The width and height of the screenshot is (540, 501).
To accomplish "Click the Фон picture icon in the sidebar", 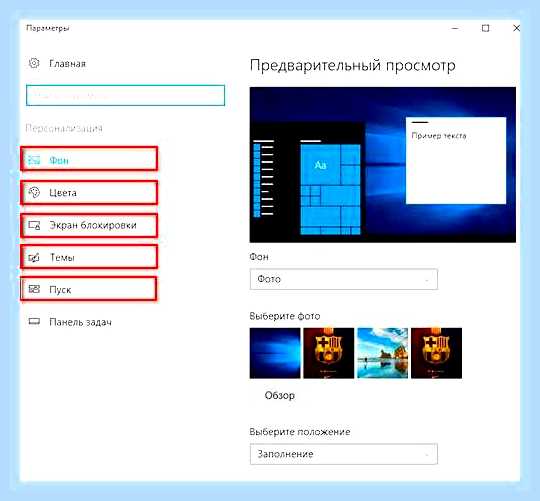I will click(34, 160).
